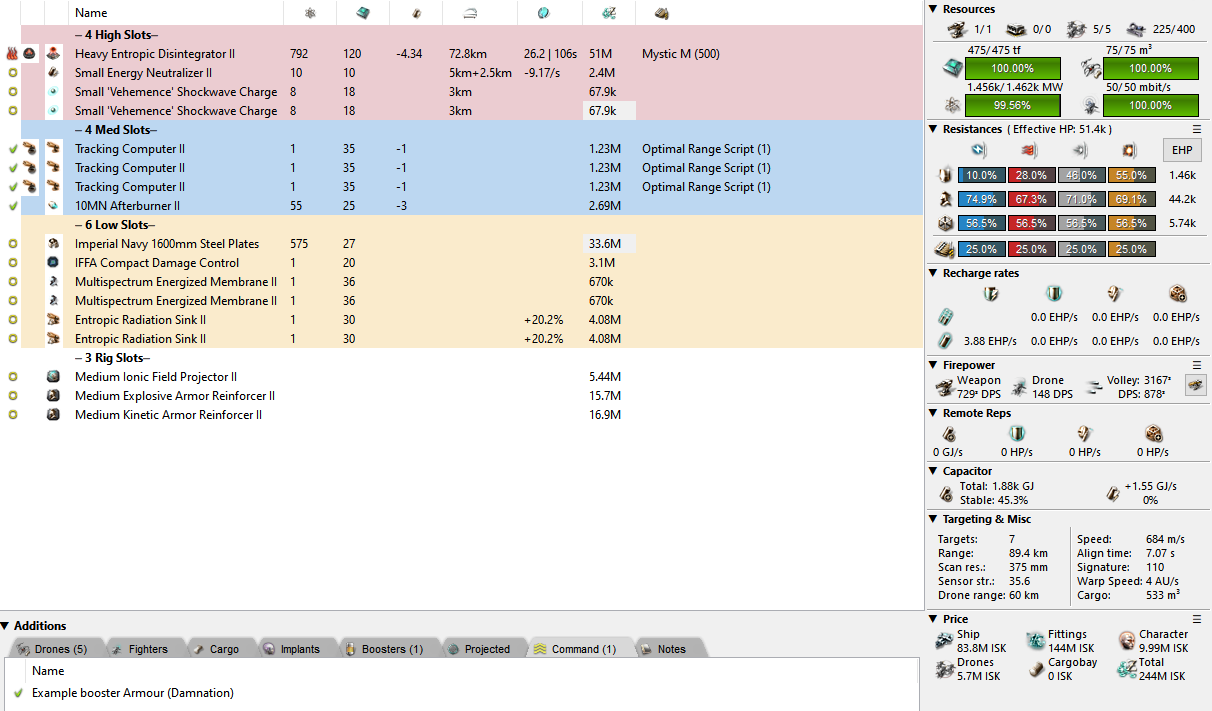
Task: Click the Name column header
Action: (91, 13)
